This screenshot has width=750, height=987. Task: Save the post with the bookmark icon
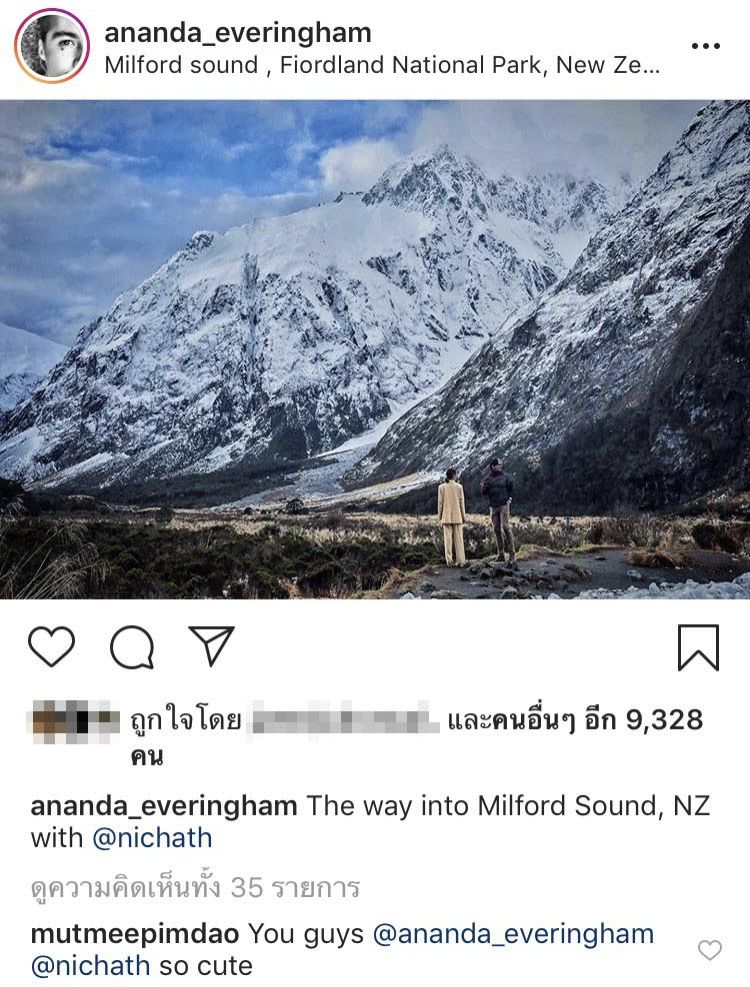698,647
